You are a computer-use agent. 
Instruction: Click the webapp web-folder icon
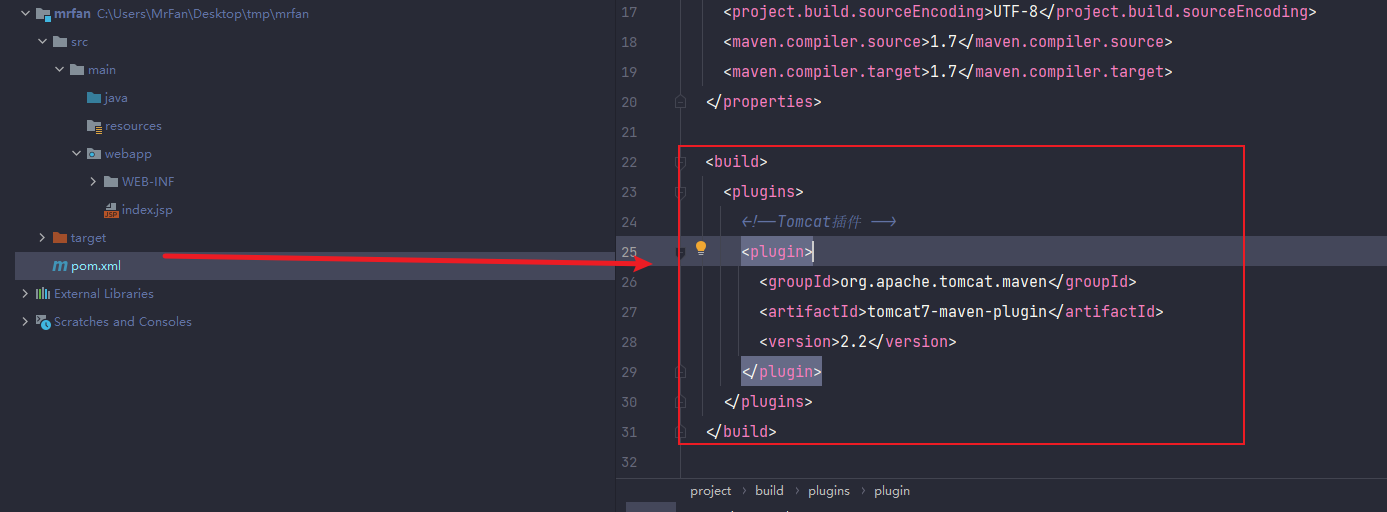pyautogui.click(x=94, y=154)
